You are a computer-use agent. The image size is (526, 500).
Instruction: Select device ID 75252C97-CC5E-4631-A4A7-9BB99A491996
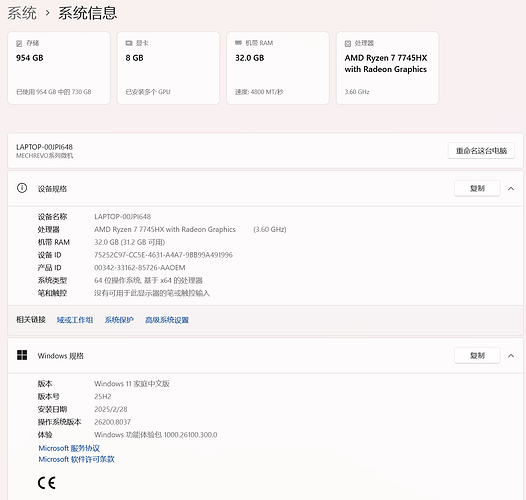pos(163,255)
